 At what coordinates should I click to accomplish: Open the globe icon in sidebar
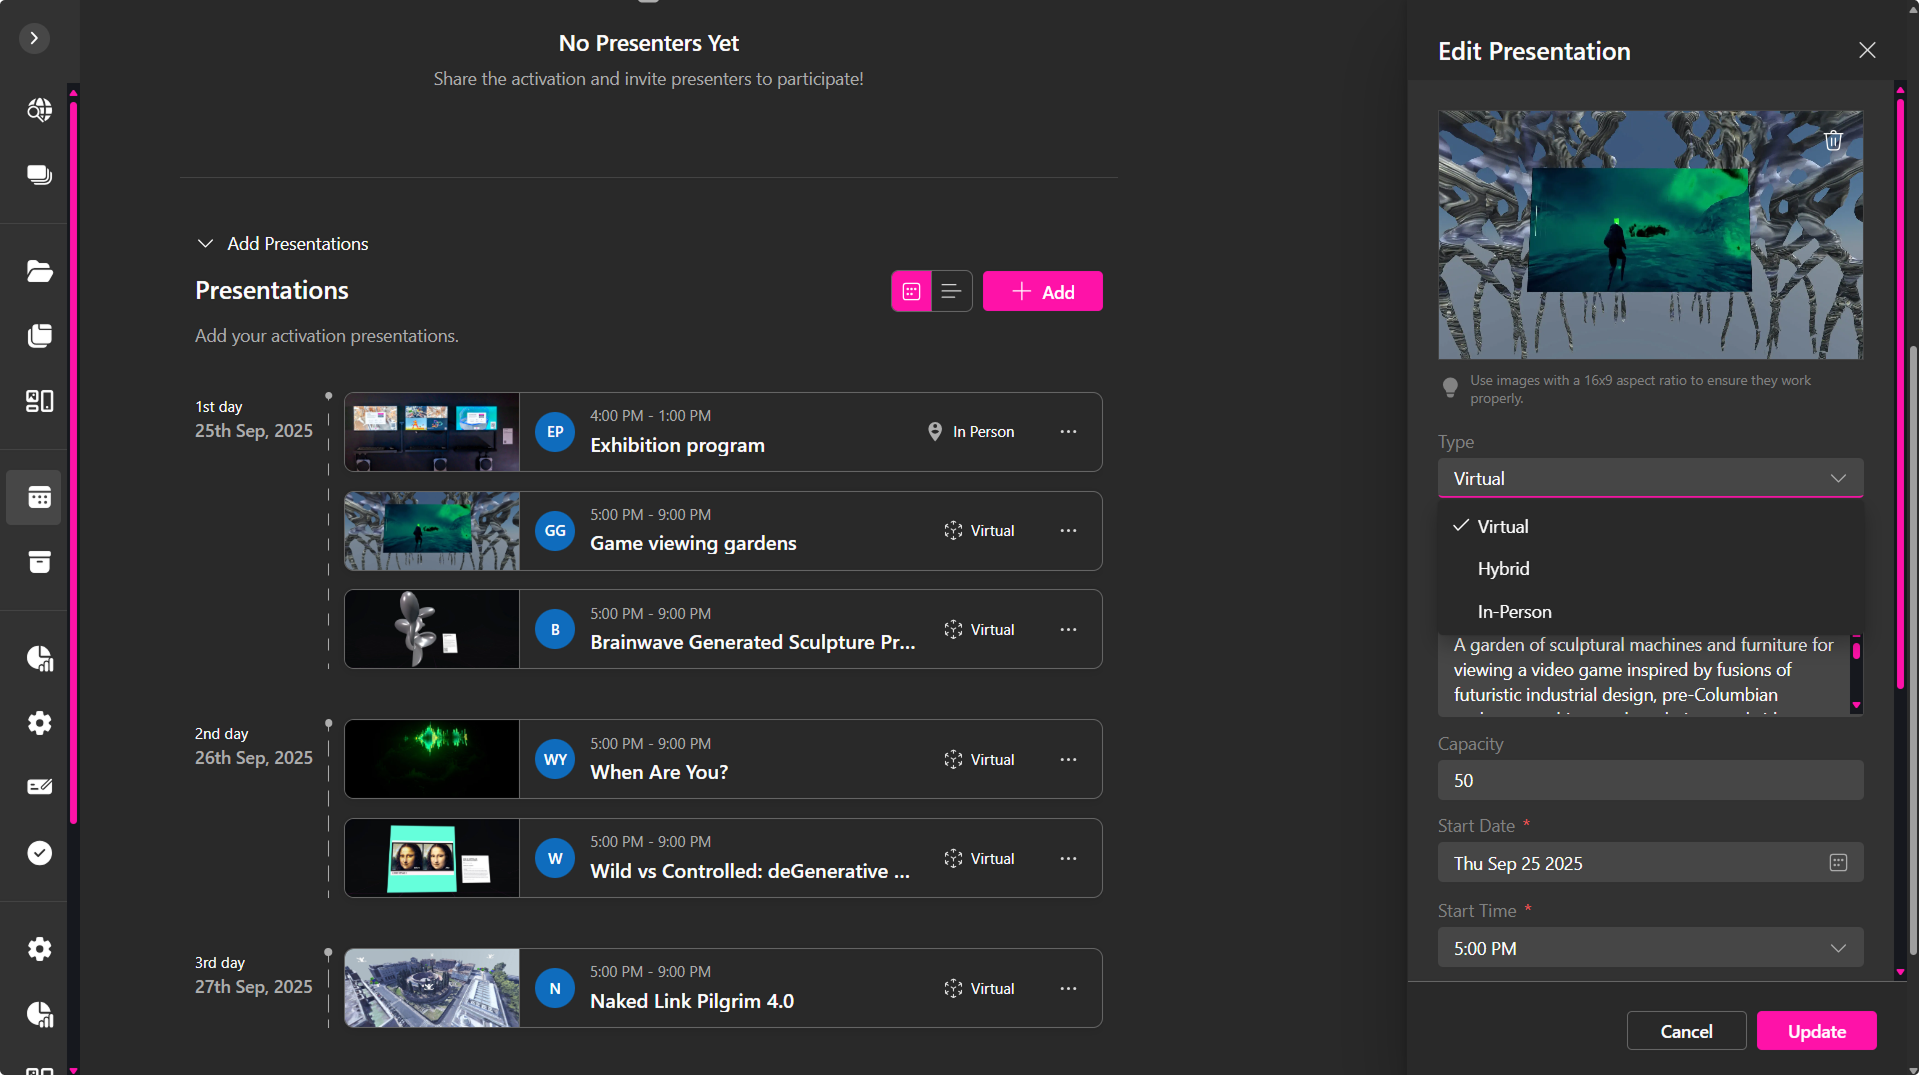pos(39,110)
